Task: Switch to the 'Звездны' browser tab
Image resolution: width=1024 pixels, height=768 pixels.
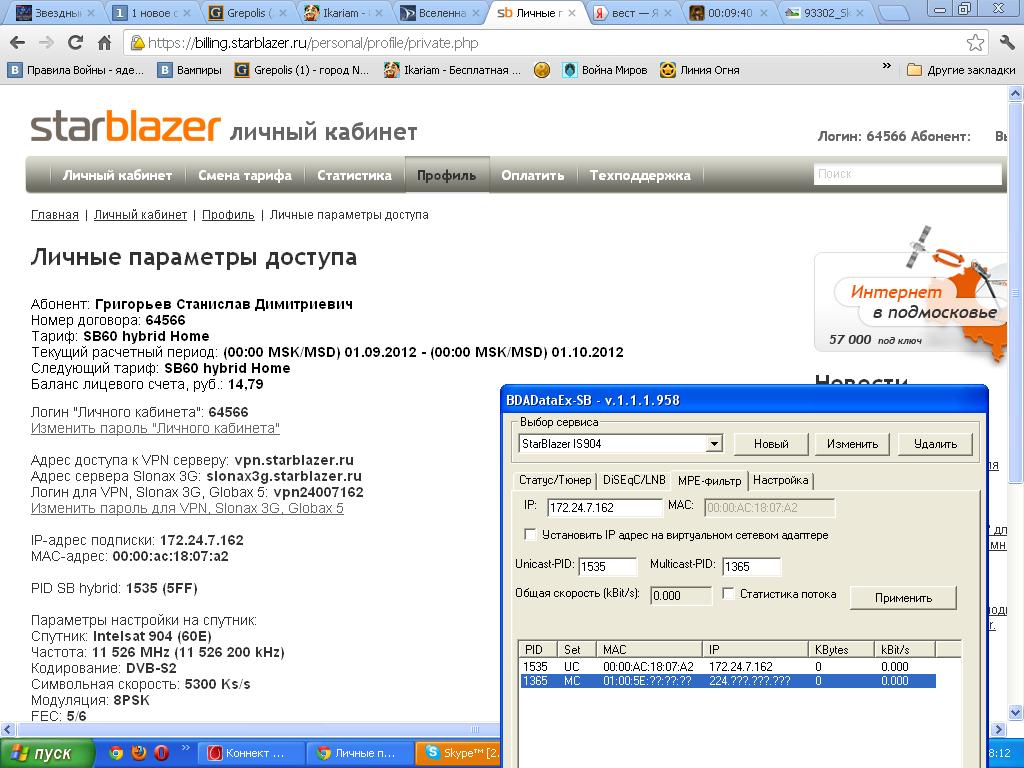Action: pos(54,12)
